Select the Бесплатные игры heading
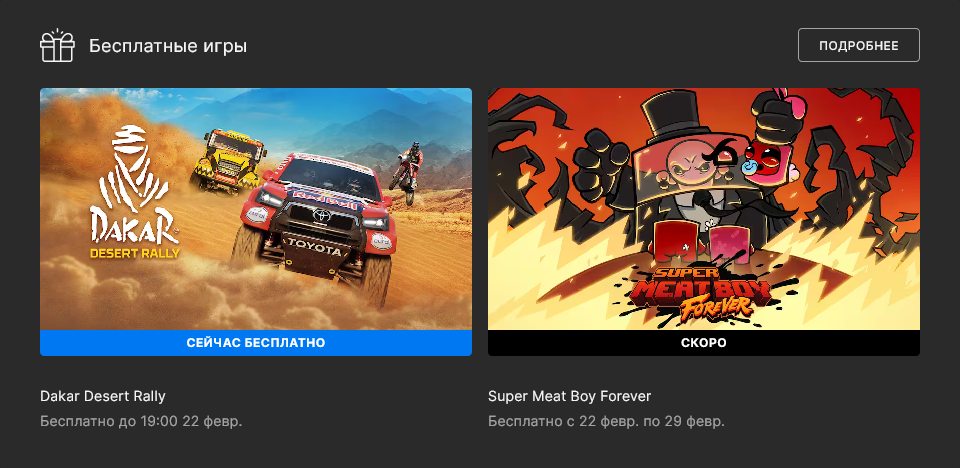 pyautogui.click(x=168, y=46)
